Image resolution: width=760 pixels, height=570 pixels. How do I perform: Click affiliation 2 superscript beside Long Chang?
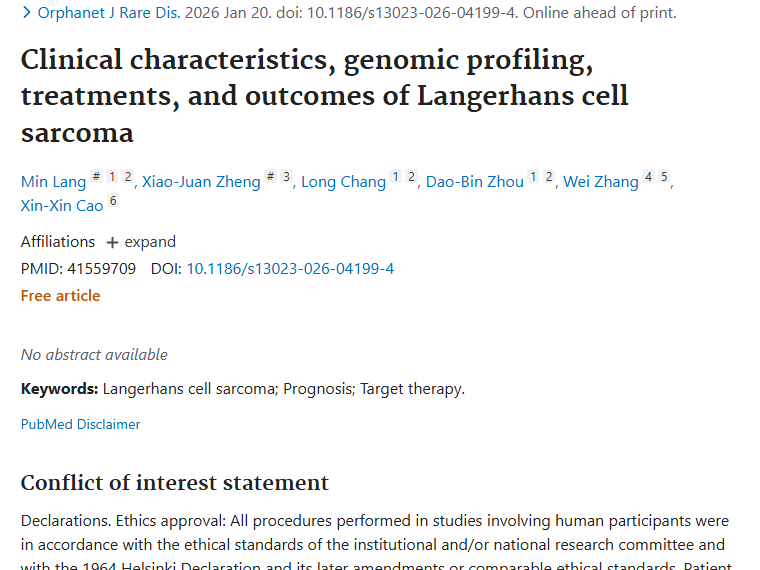click(x=411, y=177)
